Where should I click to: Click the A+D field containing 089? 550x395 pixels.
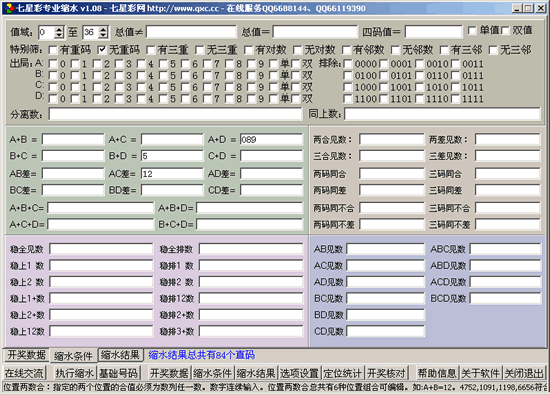pos(271,140)
